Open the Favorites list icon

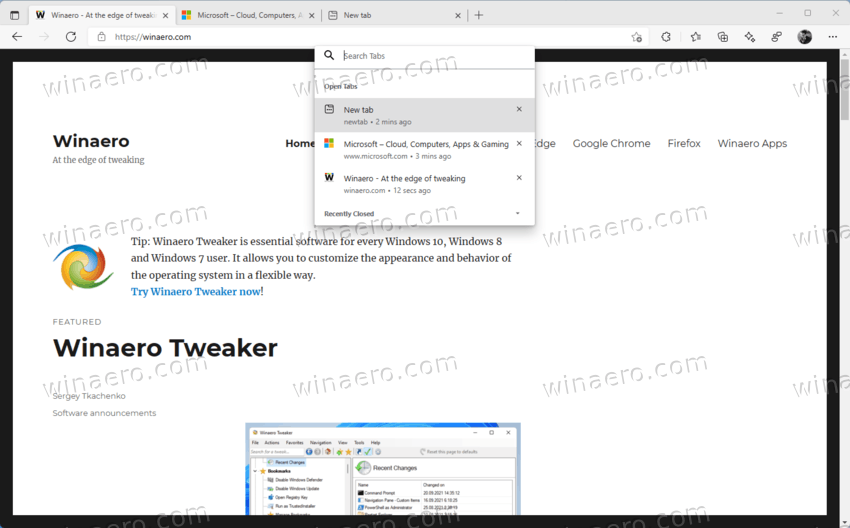pos(696,37)
